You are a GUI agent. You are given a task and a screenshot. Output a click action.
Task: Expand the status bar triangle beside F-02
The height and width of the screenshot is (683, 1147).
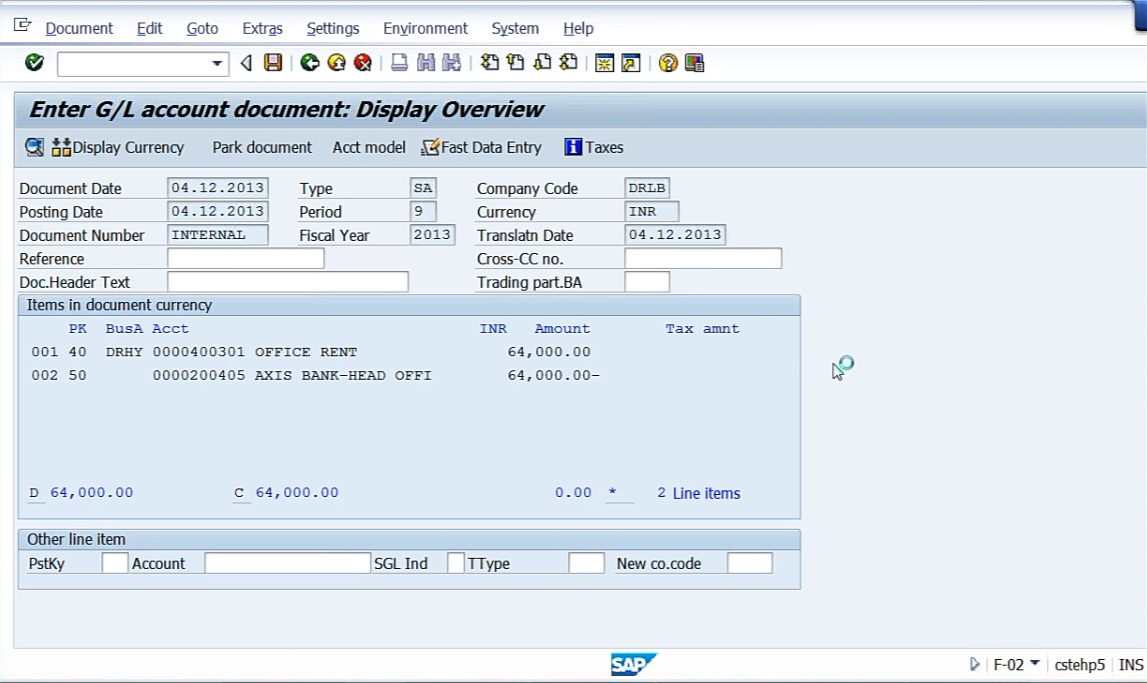974,664
